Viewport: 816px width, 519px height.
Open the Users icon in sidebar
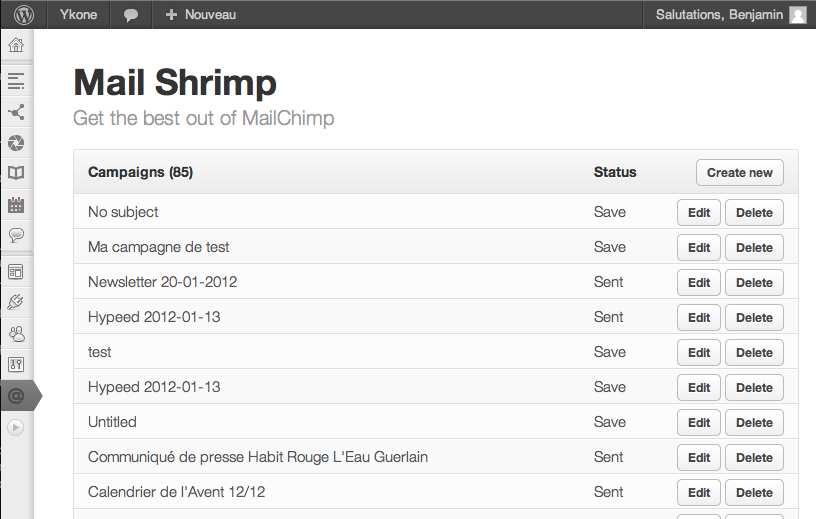point(16,334)
